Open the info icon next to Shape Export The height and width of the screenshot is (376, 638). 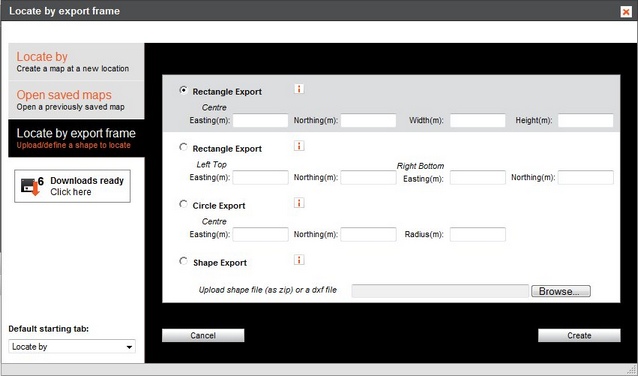click(299, 260)
